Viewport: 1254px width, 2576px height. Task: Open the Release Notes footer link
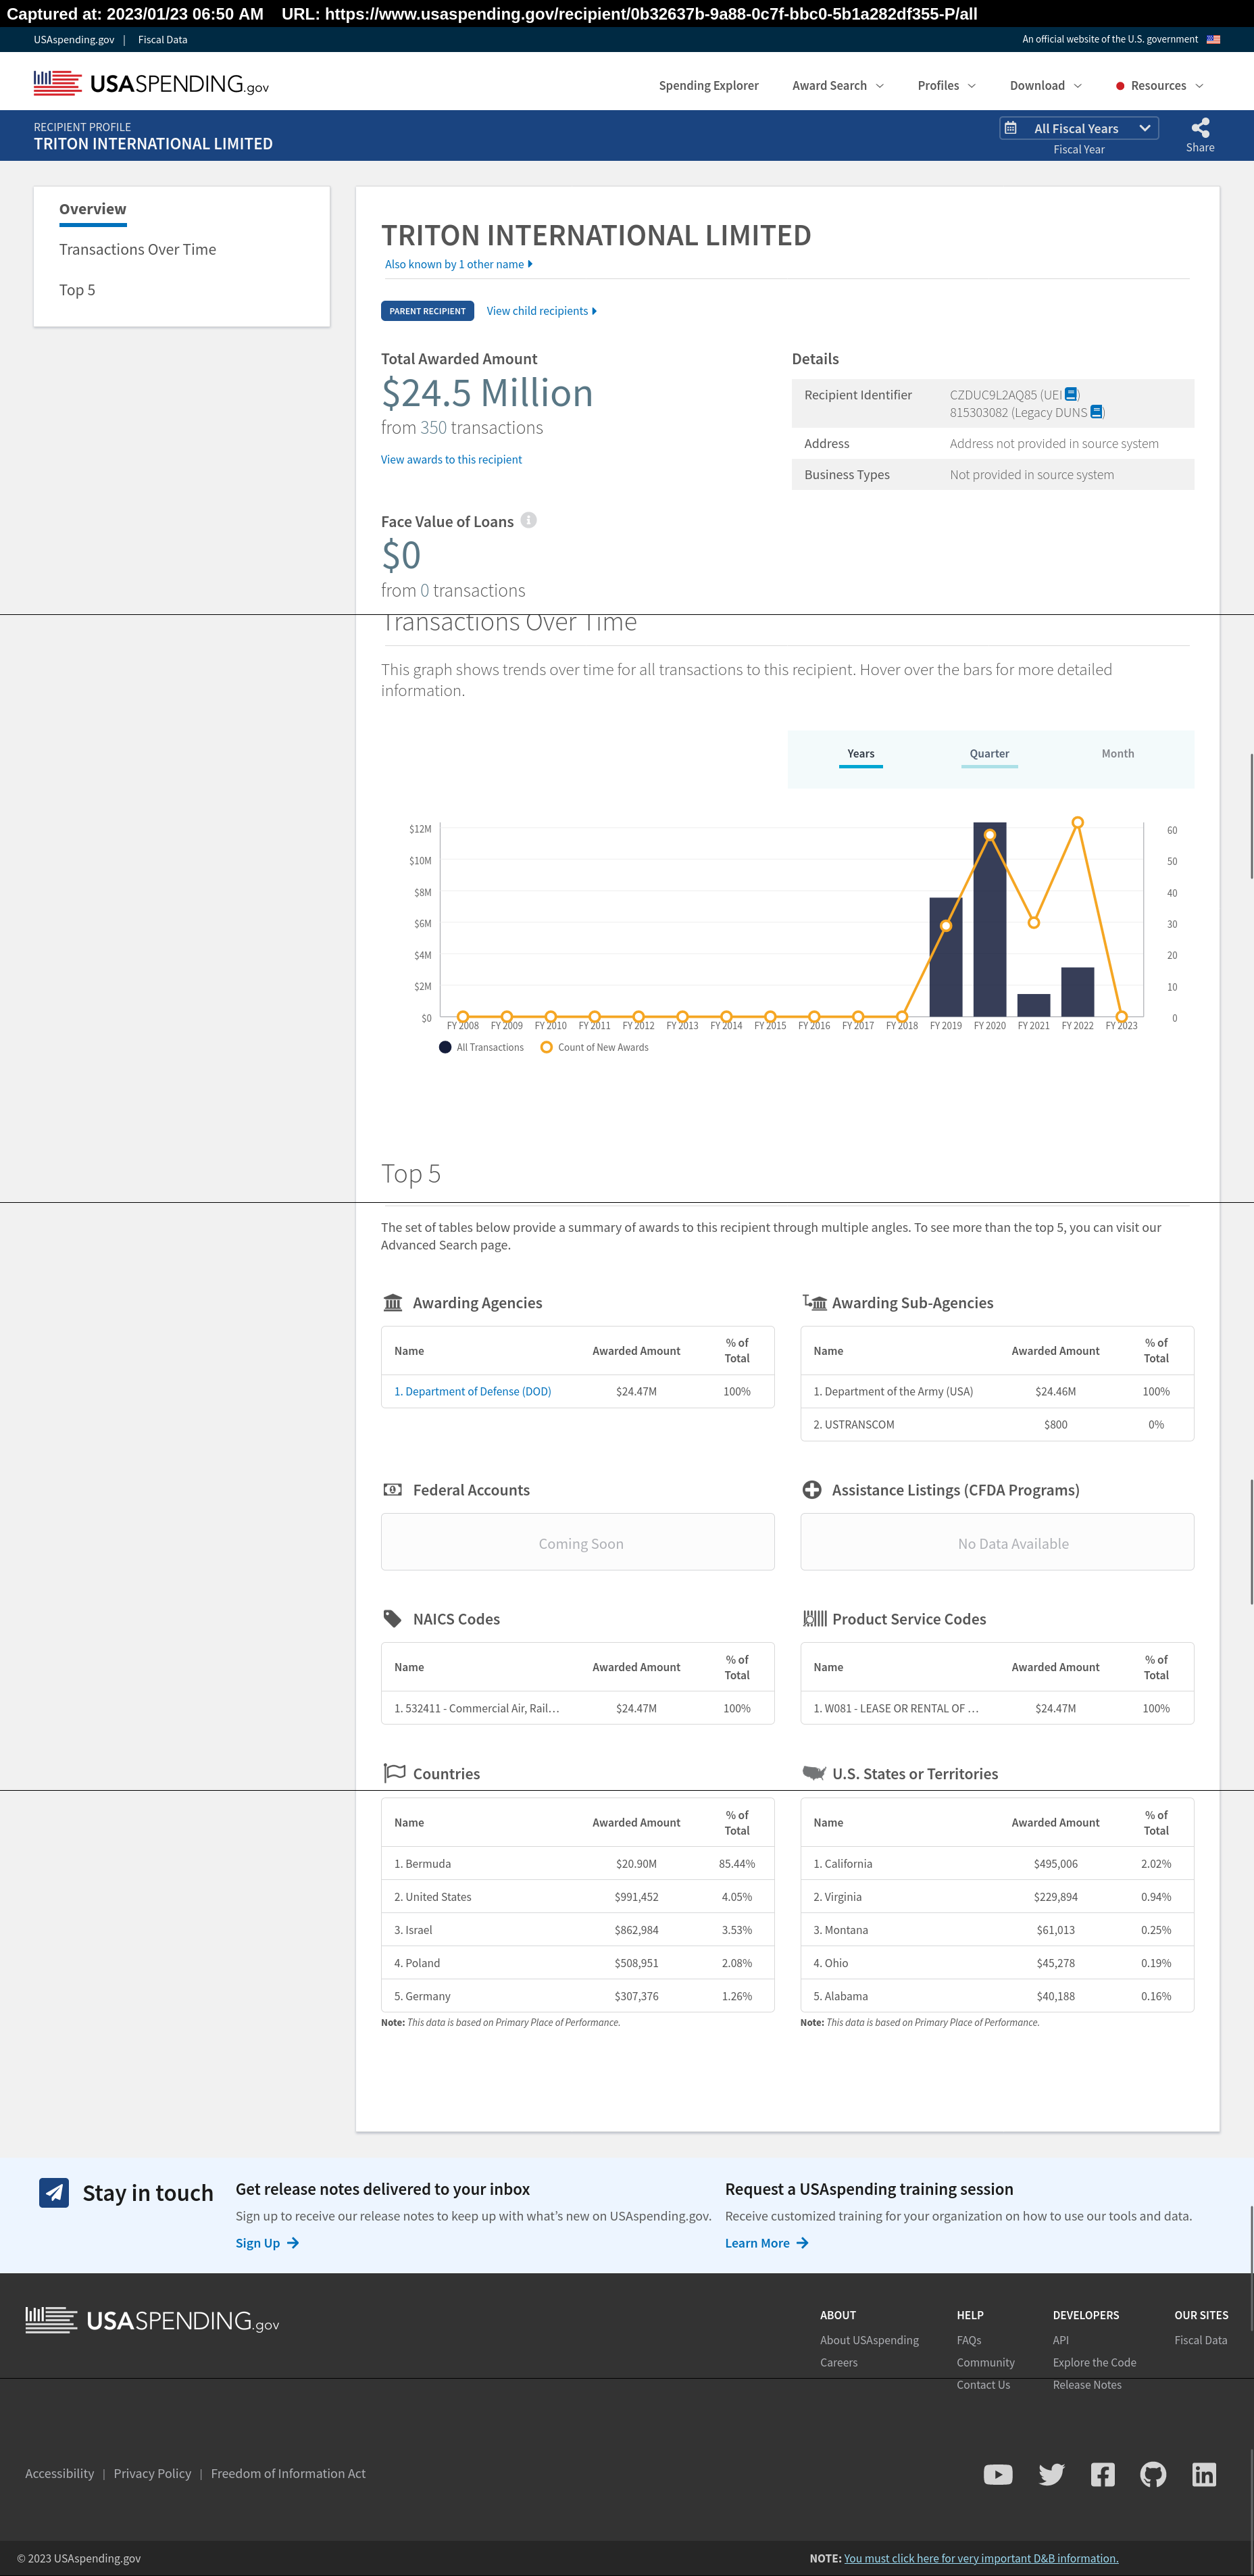(1086, 2384)
